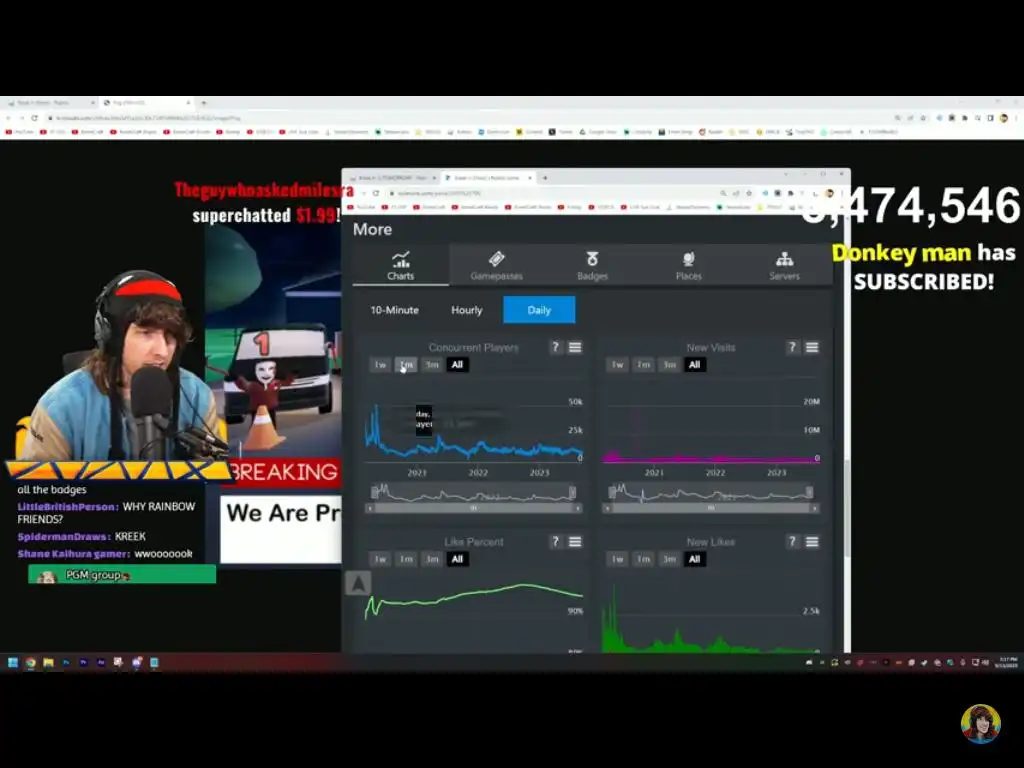Select 1w range for Like Percent
The width and height of the screenshot is (1024, 768).
pos(380,559)
